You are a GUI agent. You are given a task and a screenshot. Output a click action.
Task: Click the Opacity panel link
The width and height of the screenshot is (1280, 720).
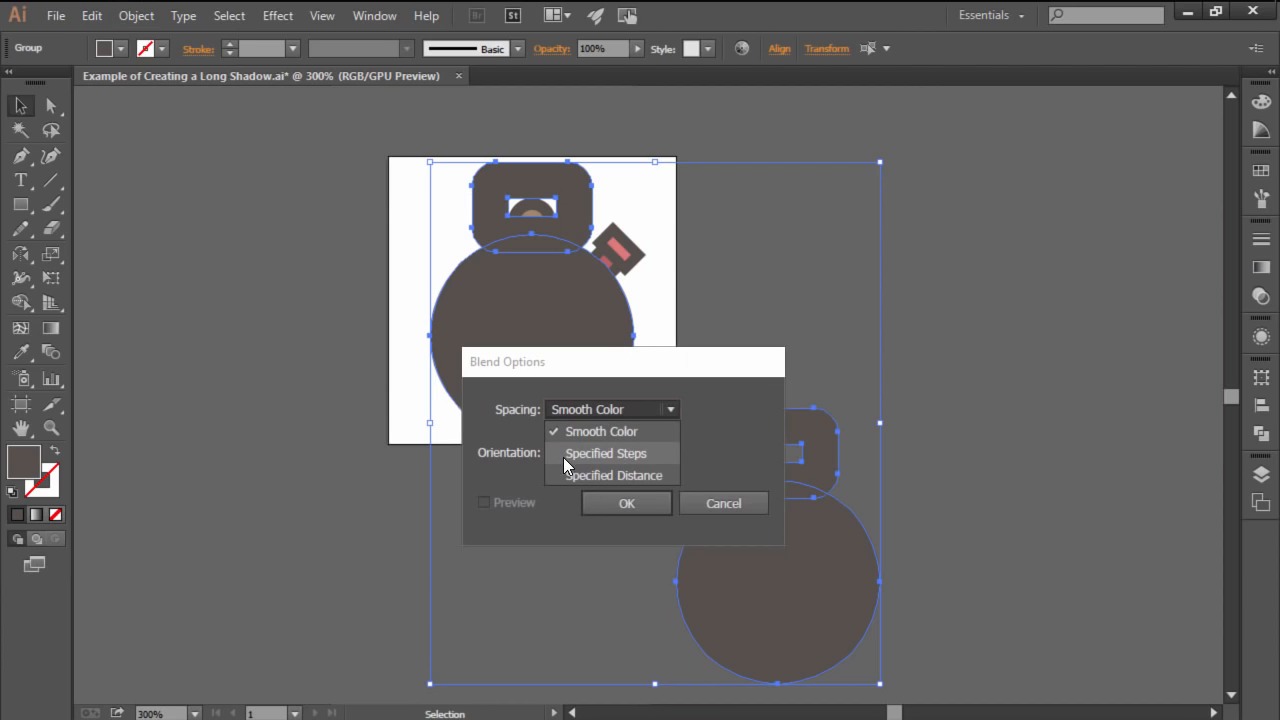(x=551, y=48)
